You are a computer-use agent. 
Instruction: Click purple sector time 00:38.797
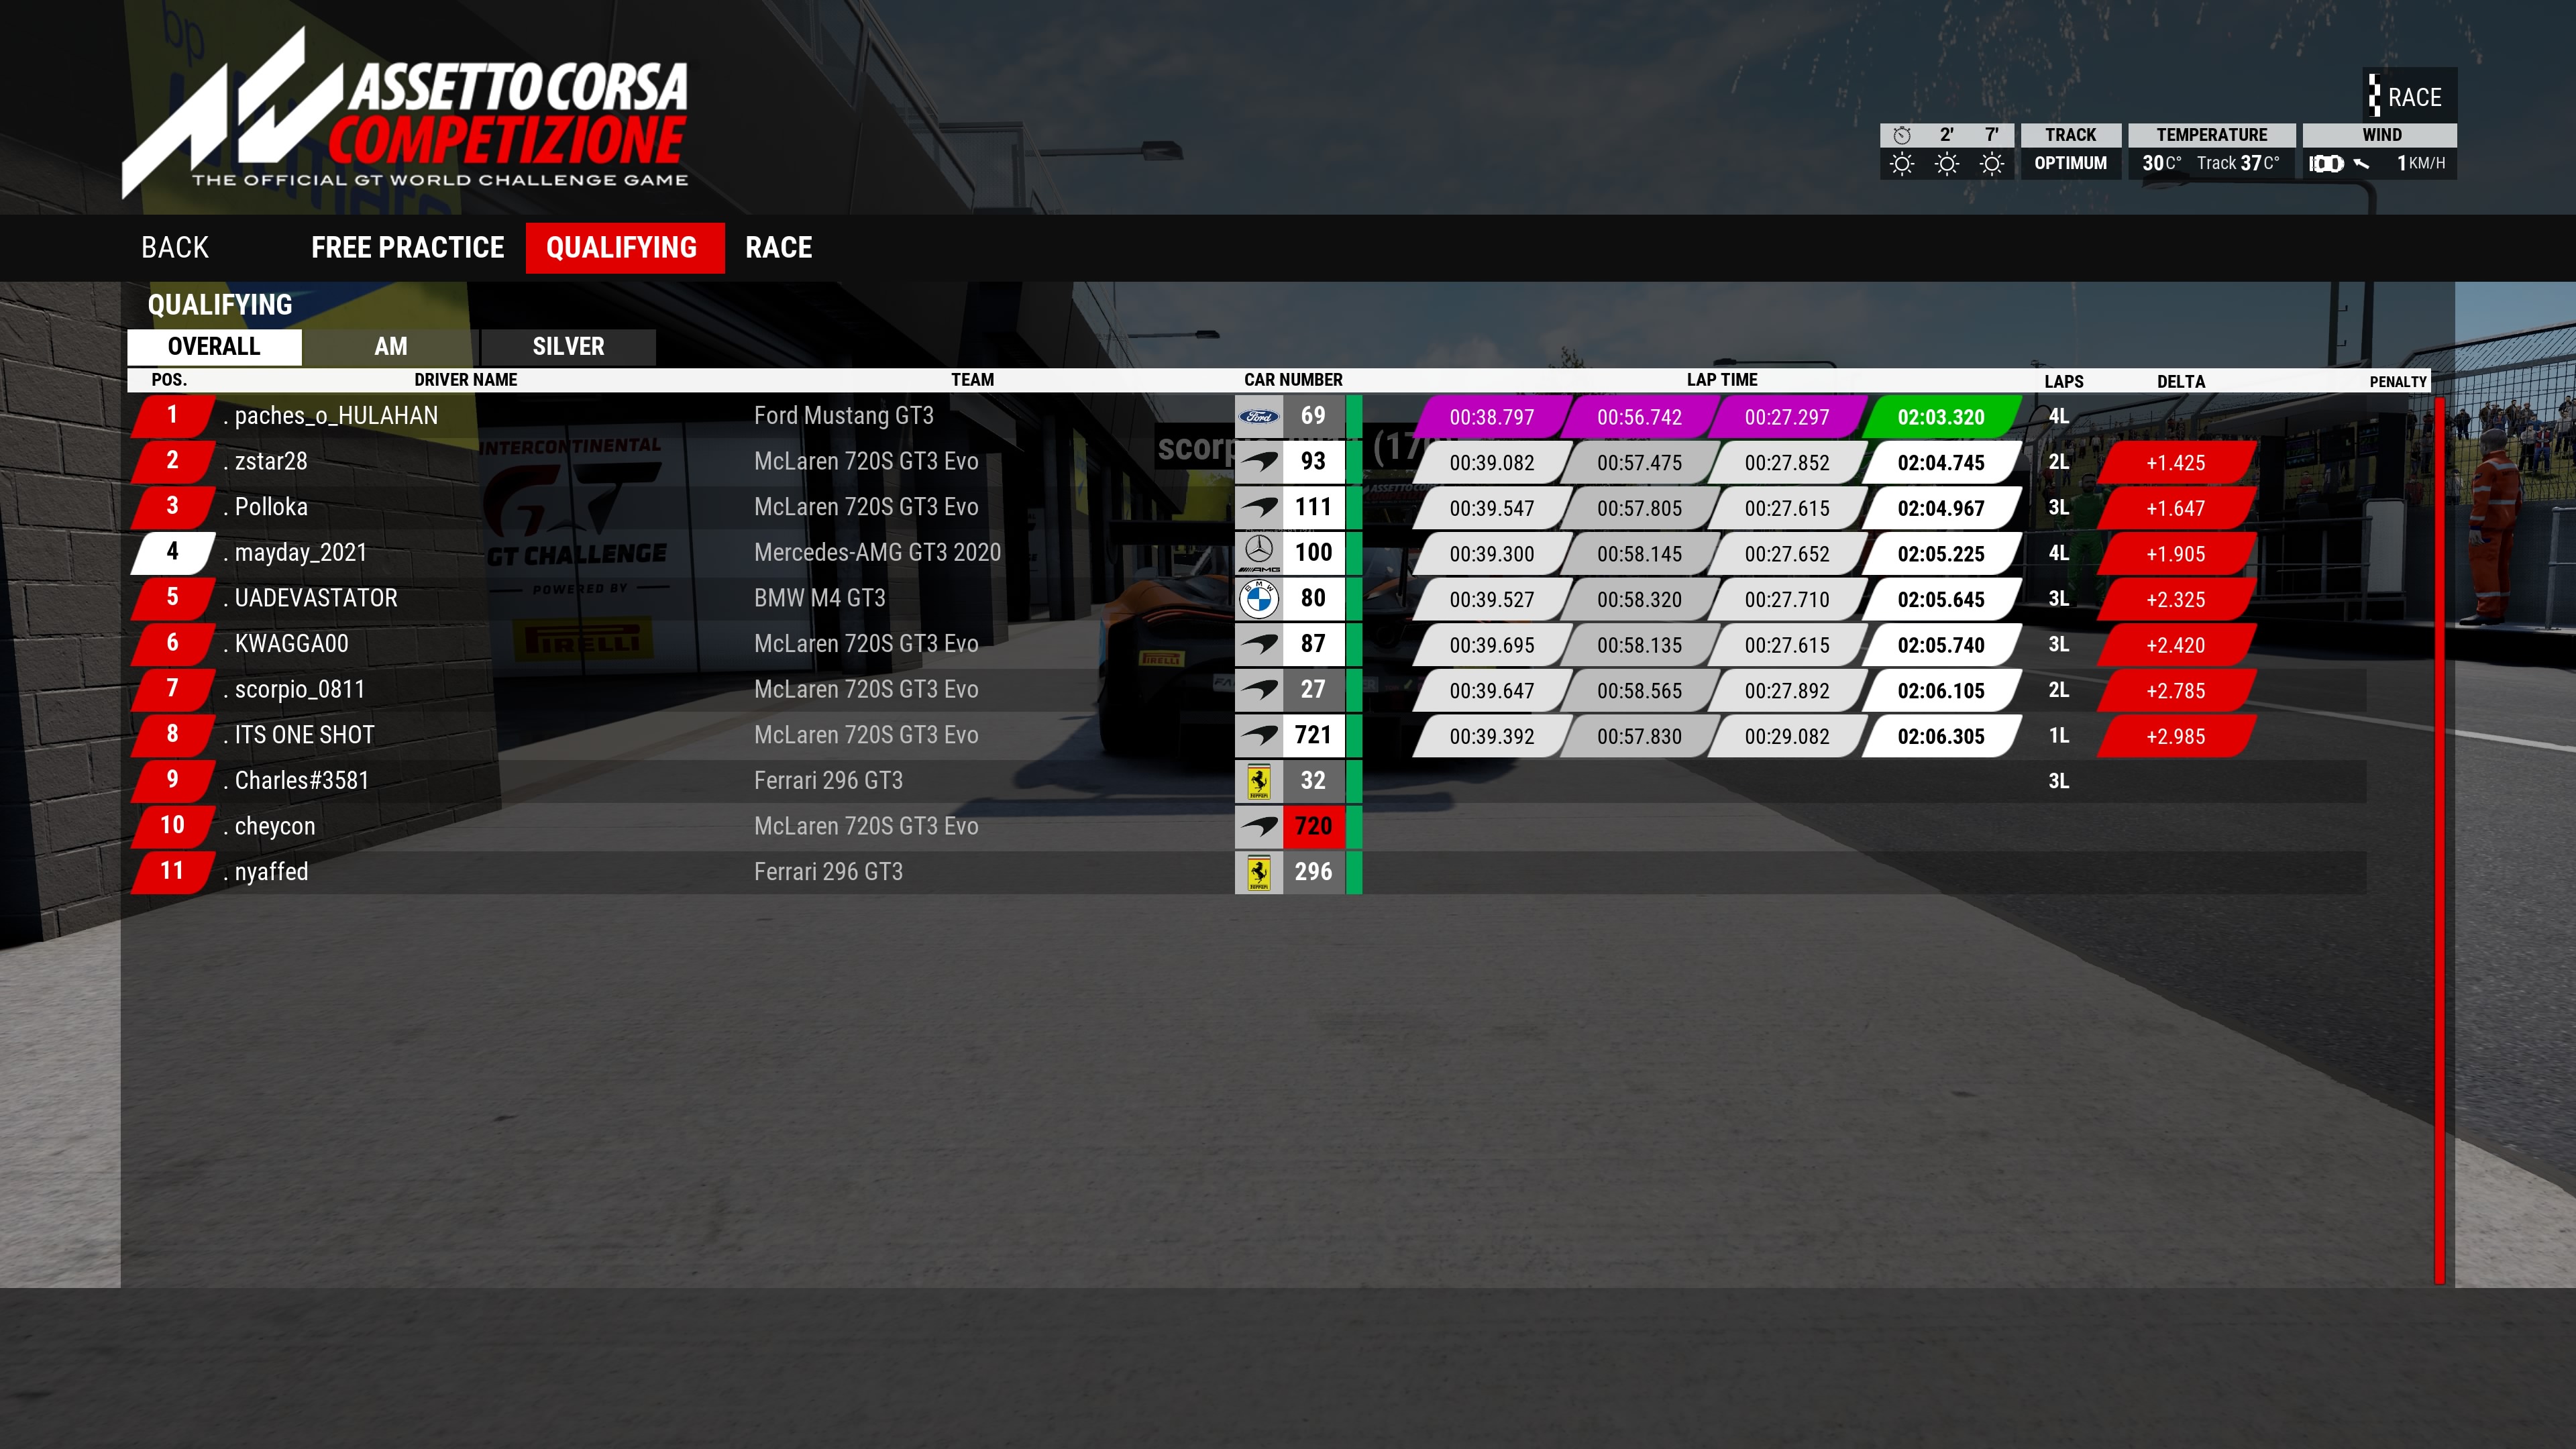(x=1491, y=417)
